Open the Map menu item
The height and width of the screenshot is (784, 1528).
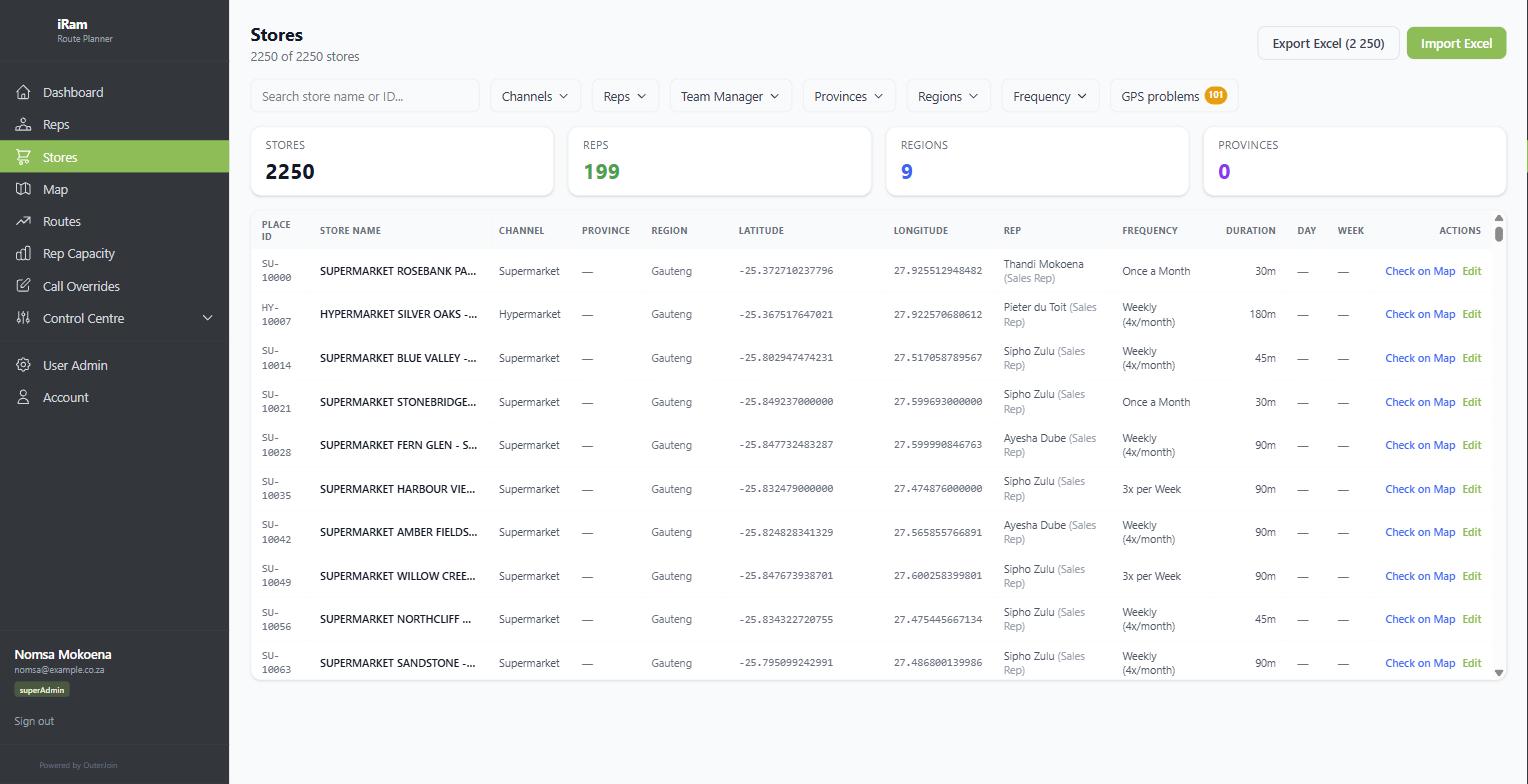tap(114, 189)
